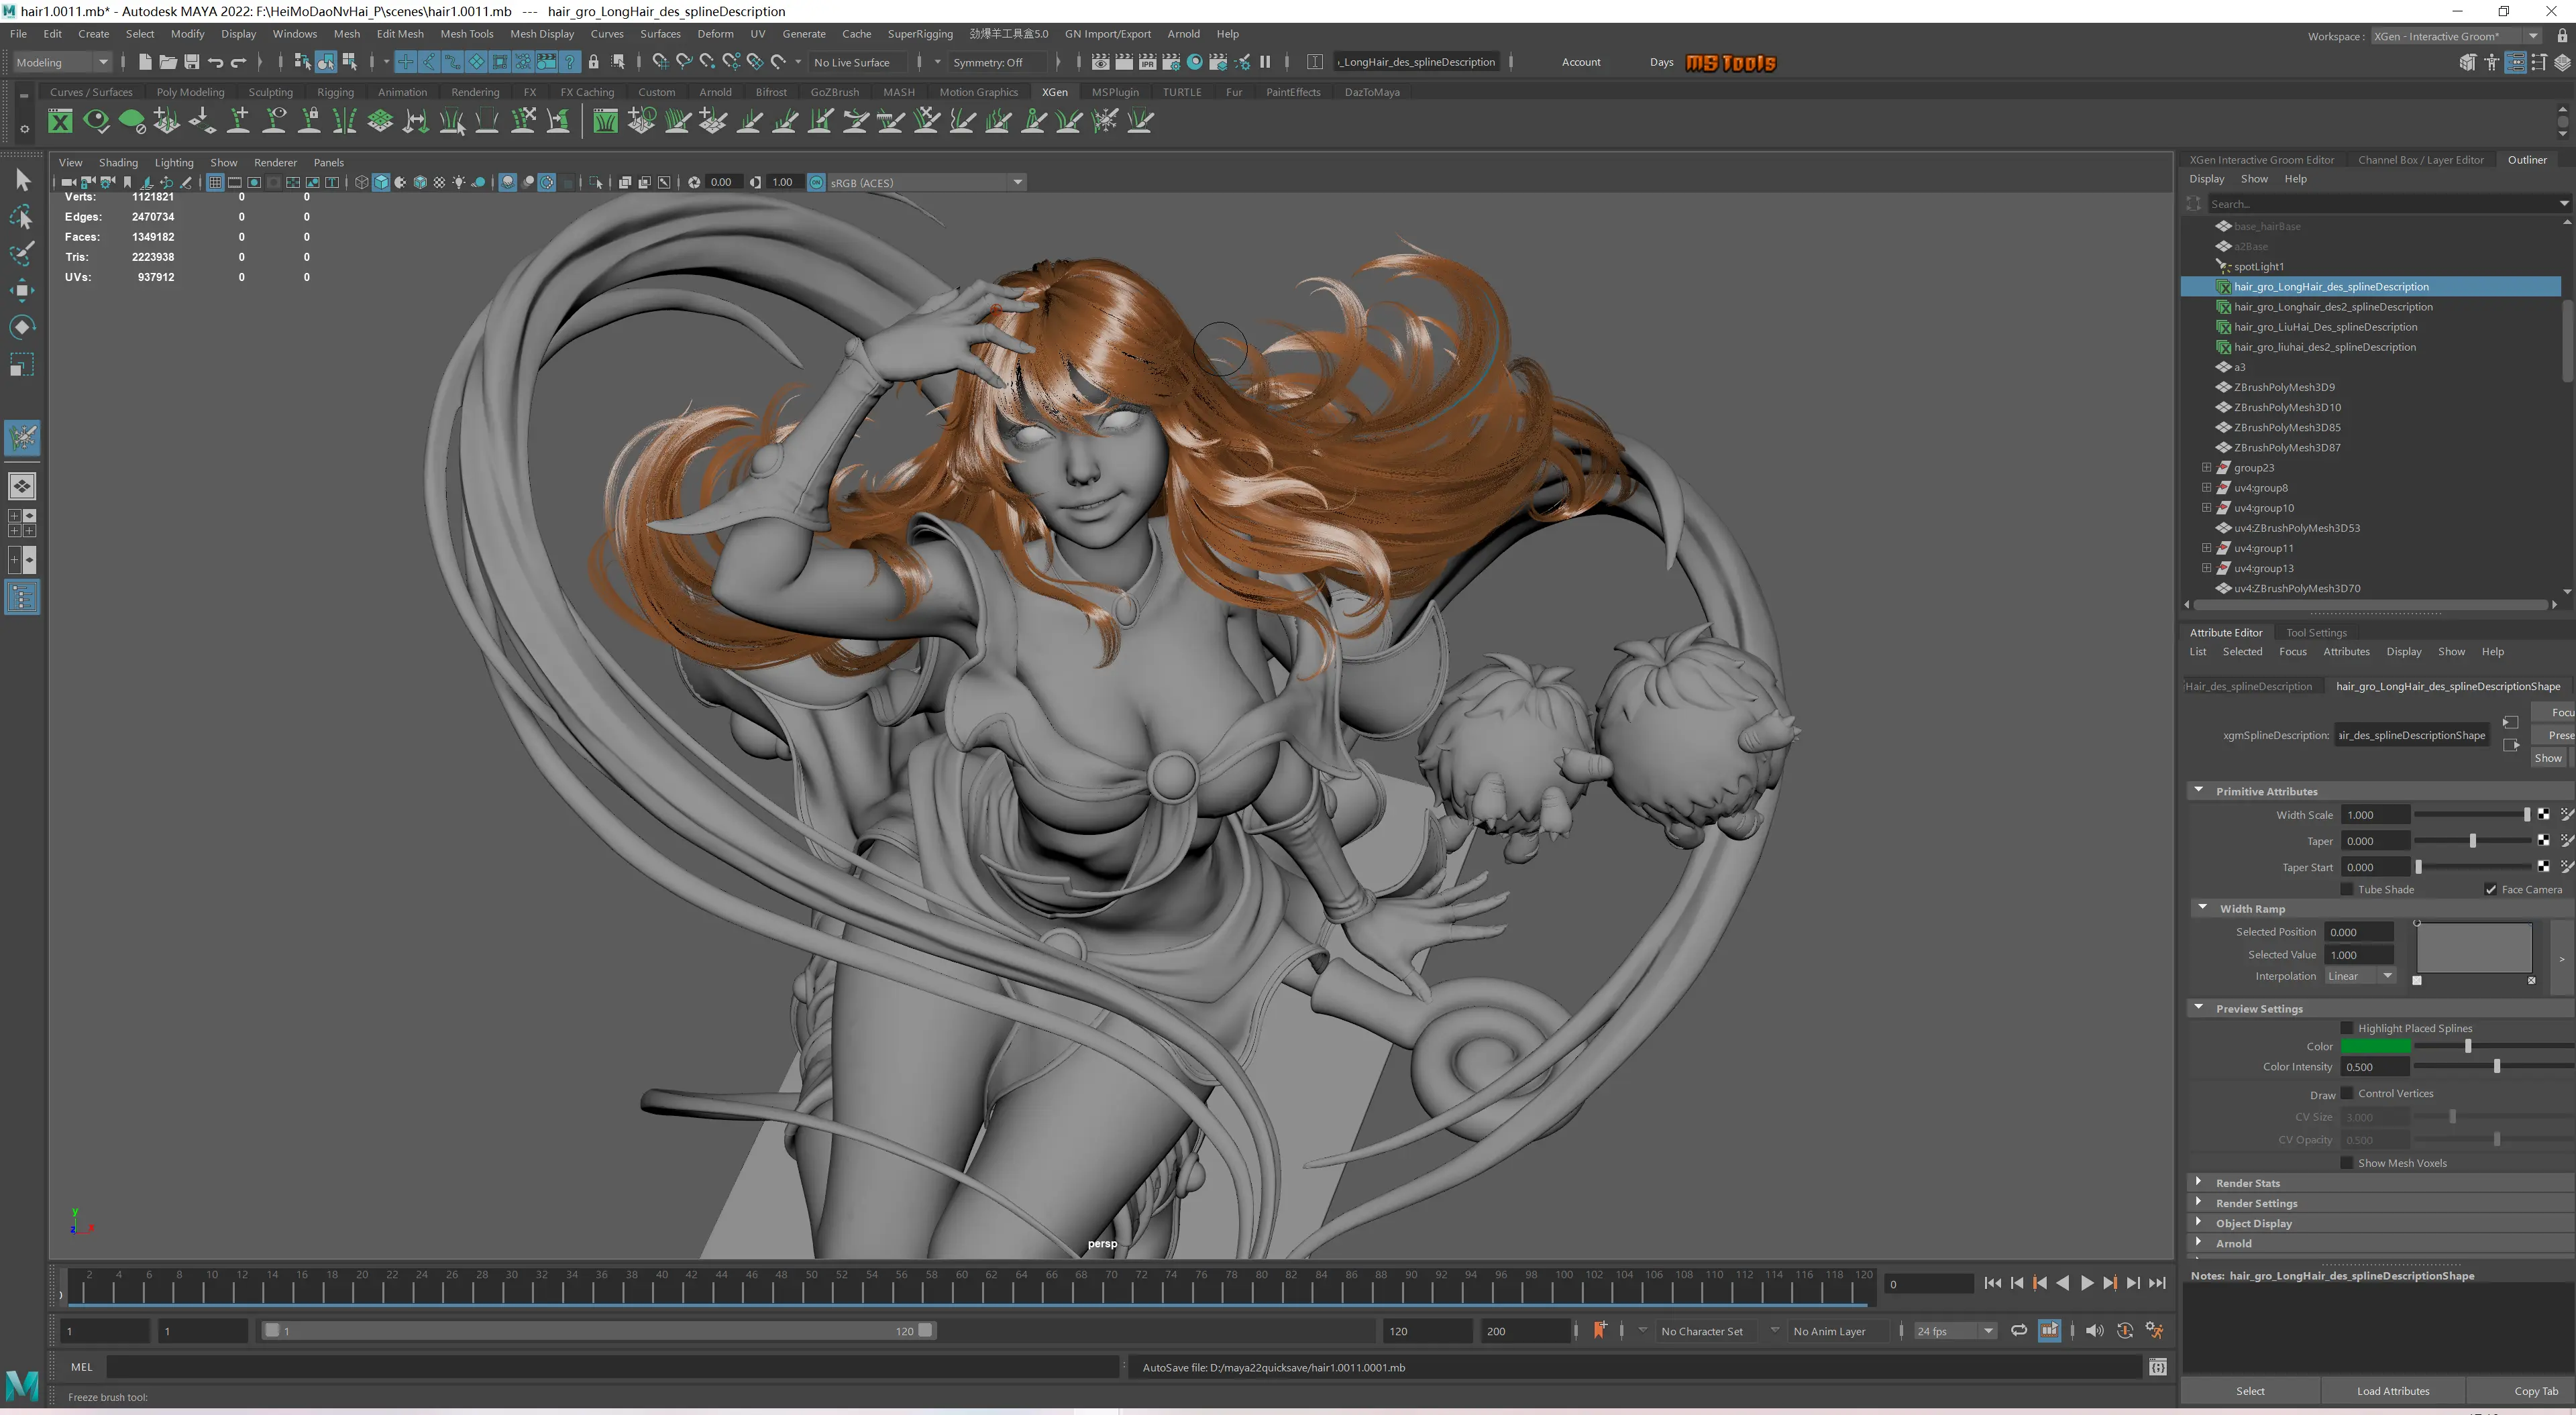Click the Color Intensity slider handle
The height and width of the screenshot is (1415, 2576).
pyautogui.click(x=2496, y=1067)
